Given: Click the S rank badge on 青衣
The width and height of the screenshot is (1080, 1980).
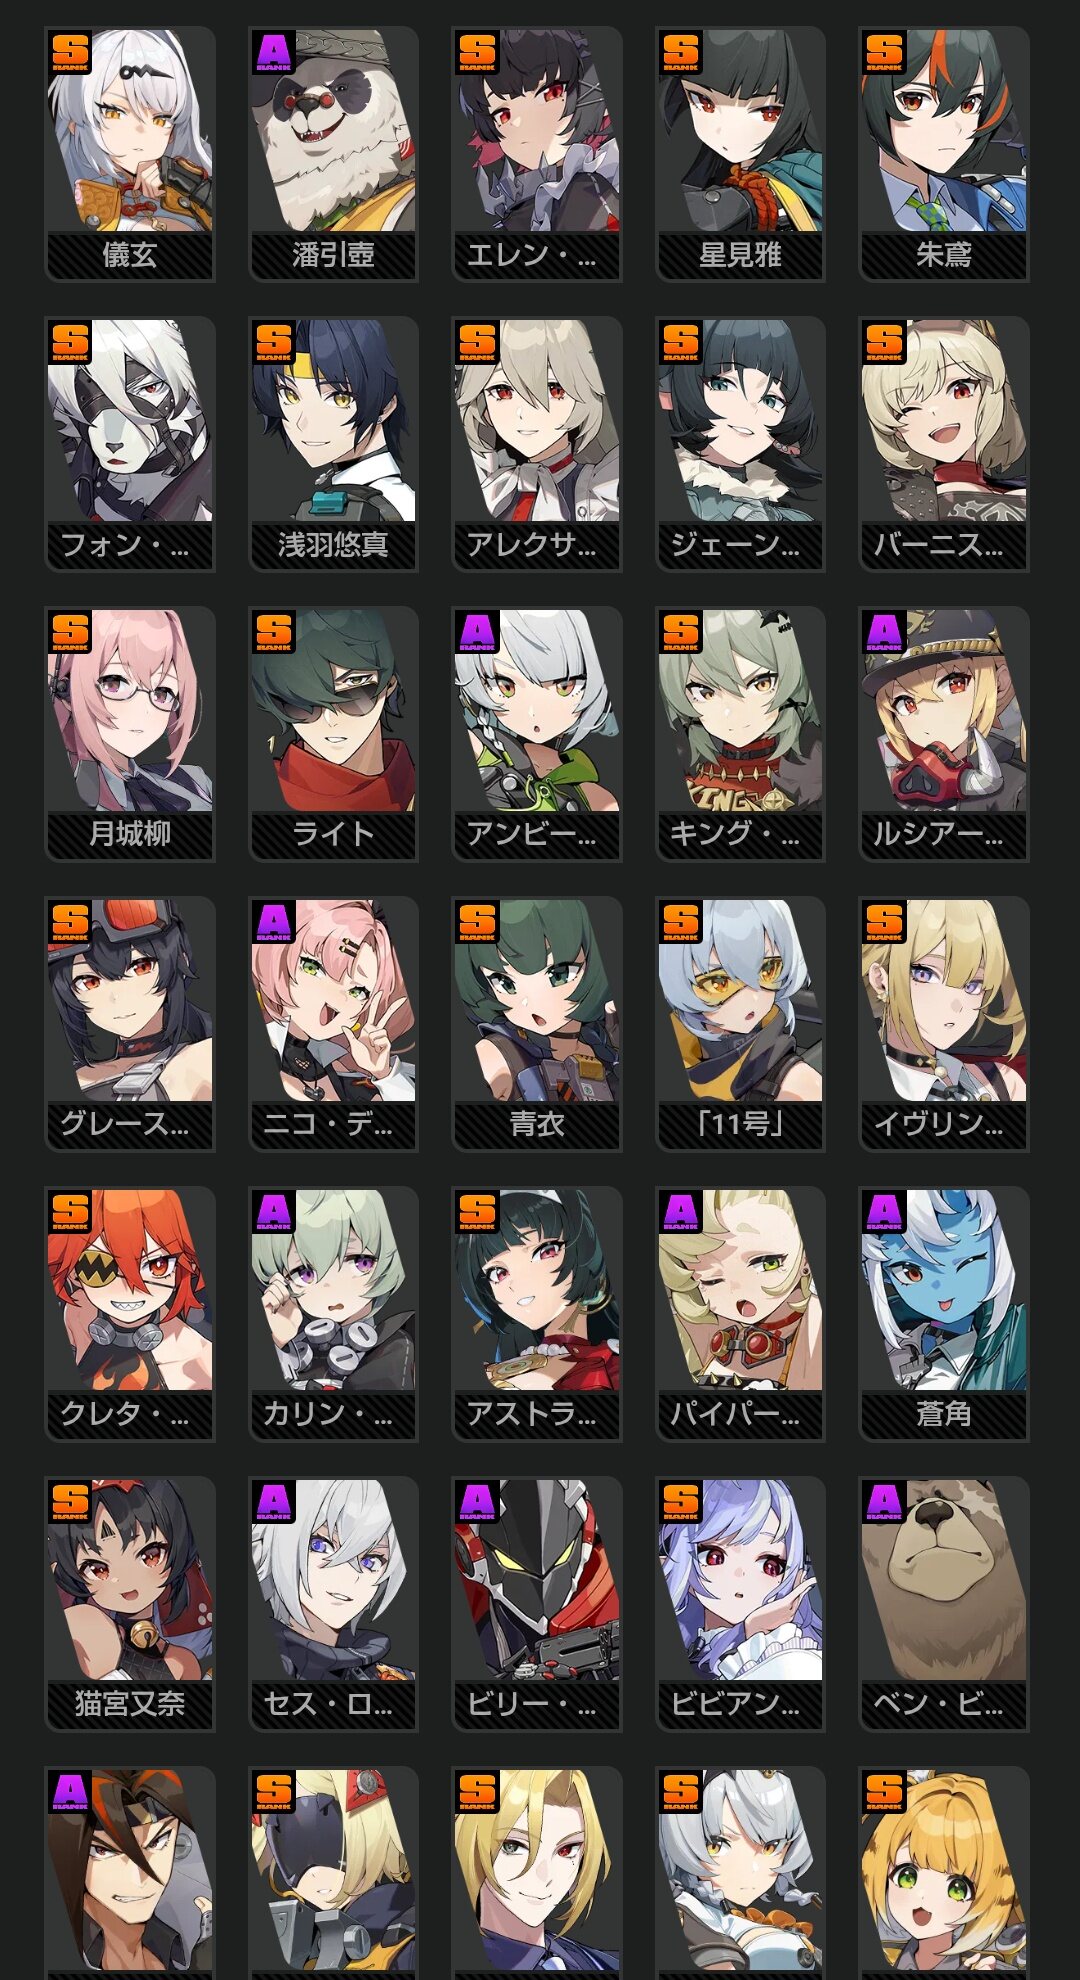Looking at the screenshot, I should tap(477, 923).
